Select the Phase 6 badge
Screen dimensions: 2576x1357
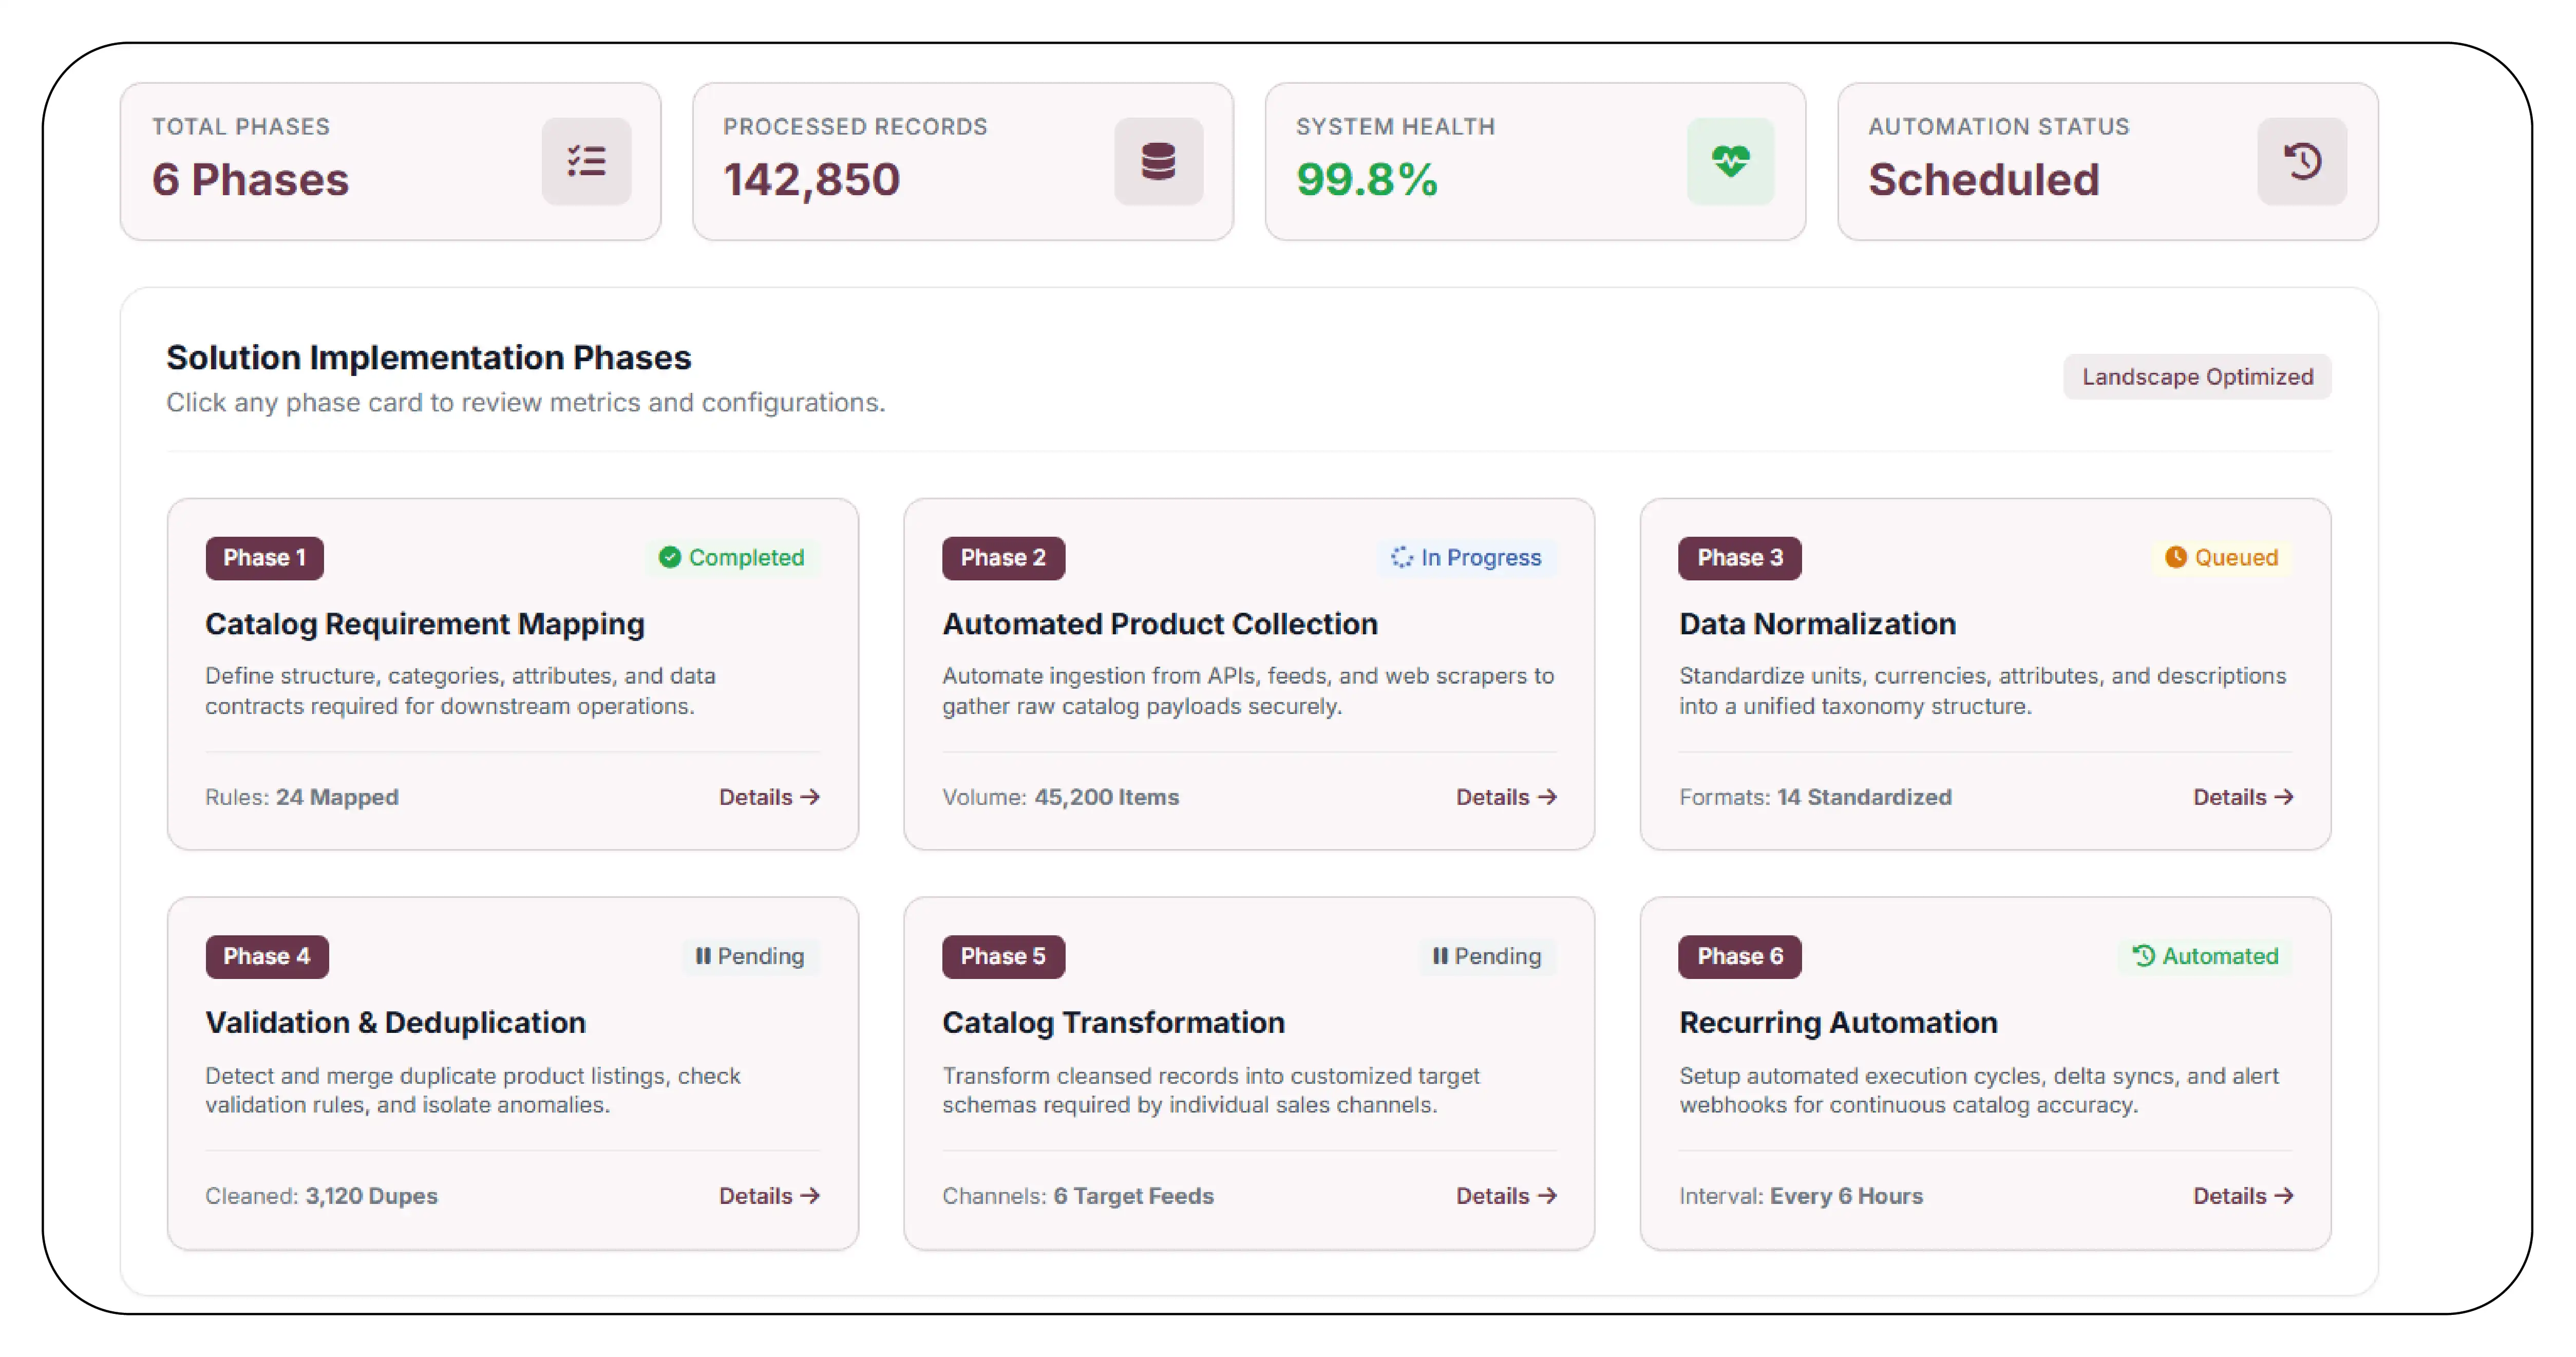[1740, 957]
